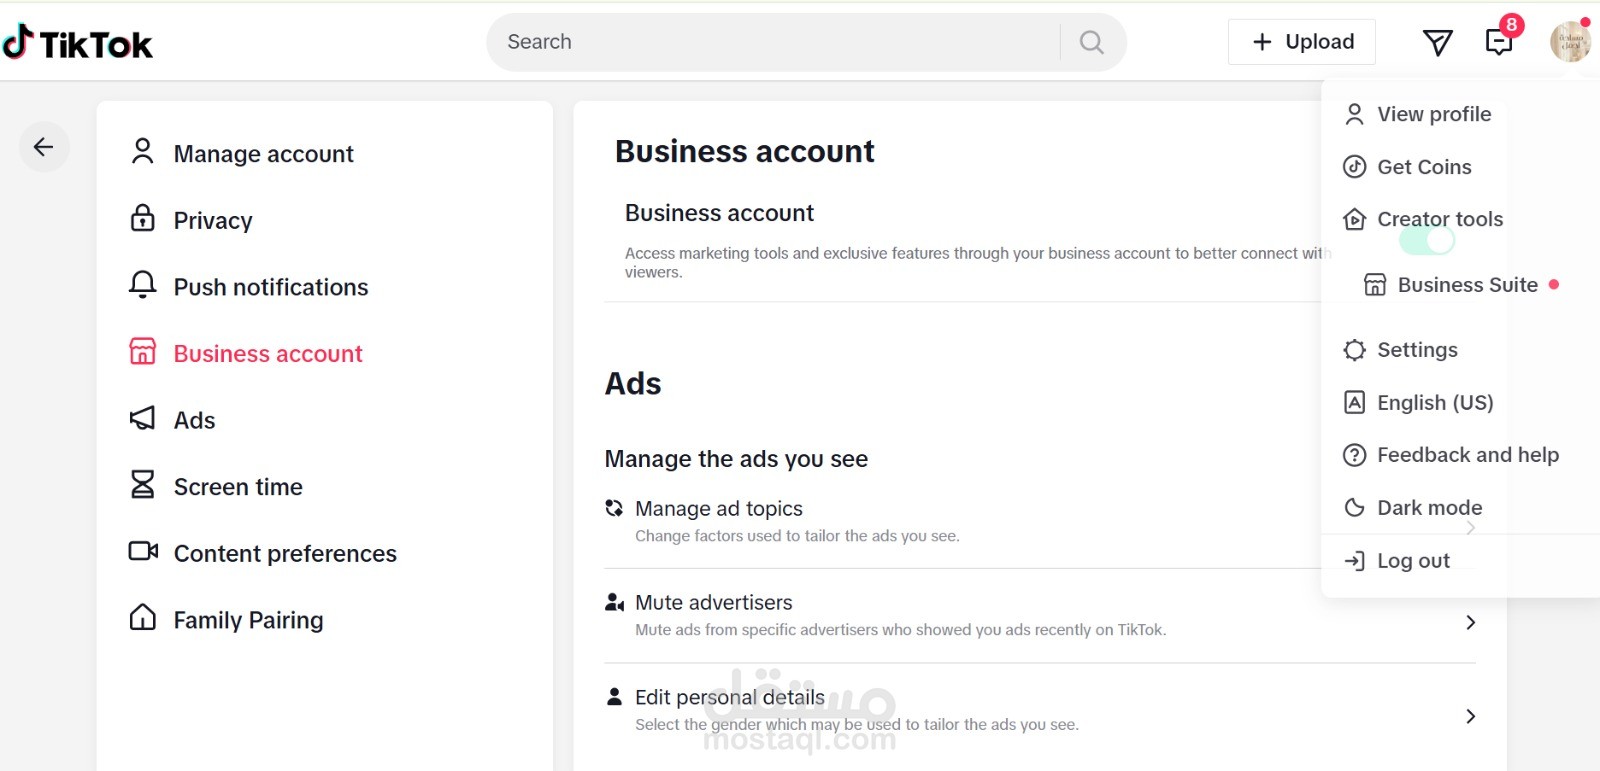
Task: Click the Push notifications bell icon
Action: 143,286
